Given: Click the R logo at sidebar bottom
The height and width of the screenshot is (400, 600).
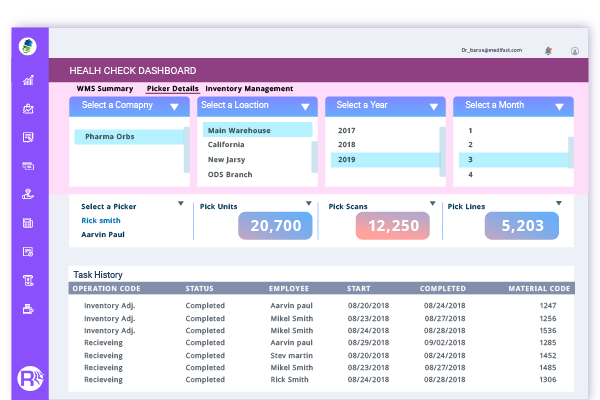Looking at the screenshot, I should tap(29, 378).
